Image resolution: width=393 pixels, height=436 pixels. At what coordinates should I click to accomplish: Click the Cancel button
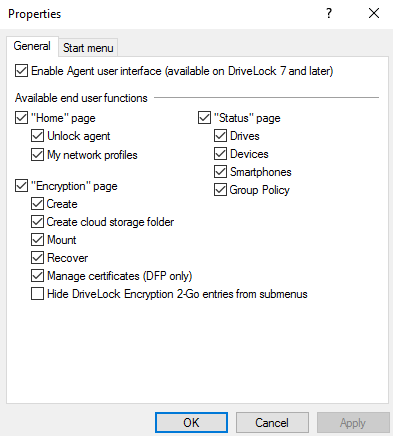(x=272, y=422)
